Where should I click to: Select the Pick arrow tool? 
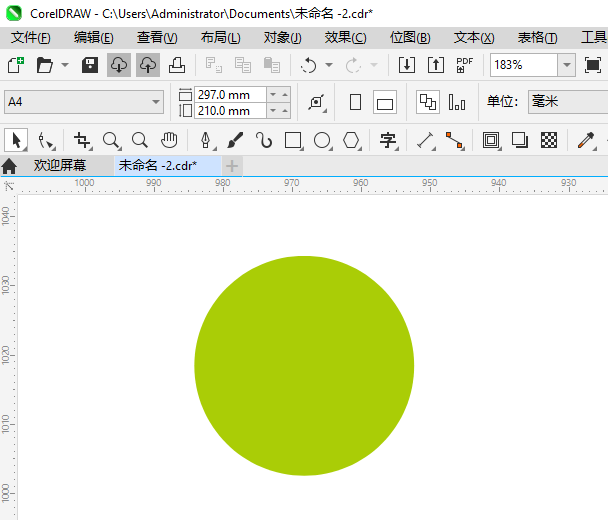[x=16, y=140]
